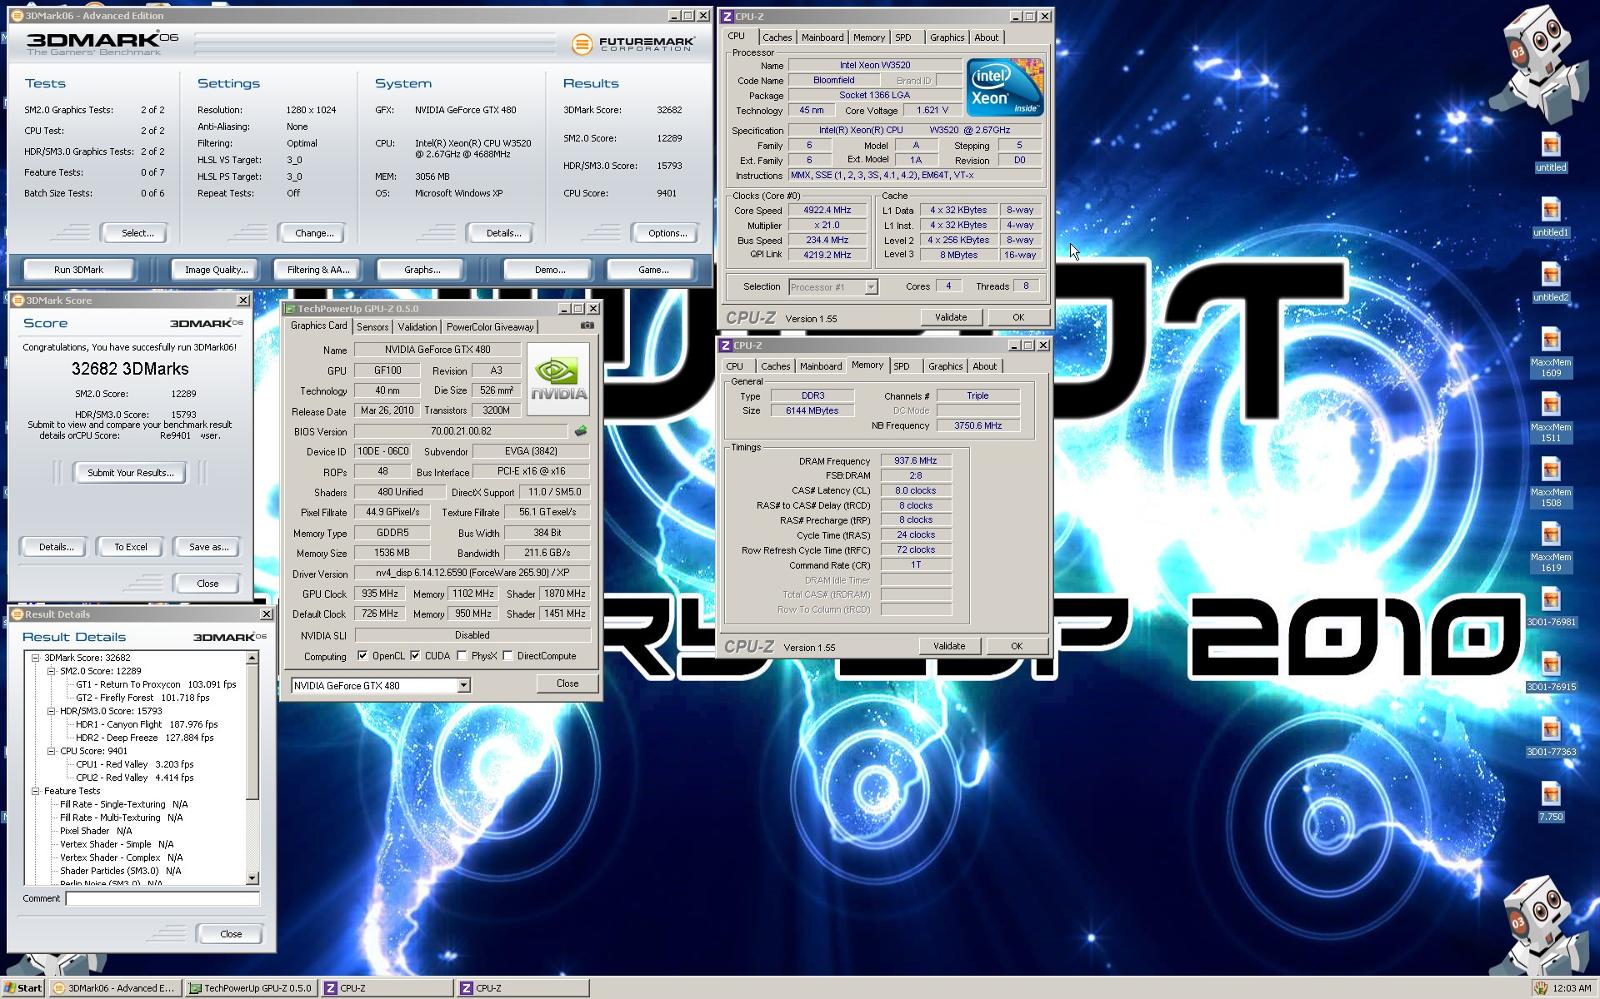Toggle the CUDA checkbox
This screenshot has height=999, width=1600.
tap(415, 656)
